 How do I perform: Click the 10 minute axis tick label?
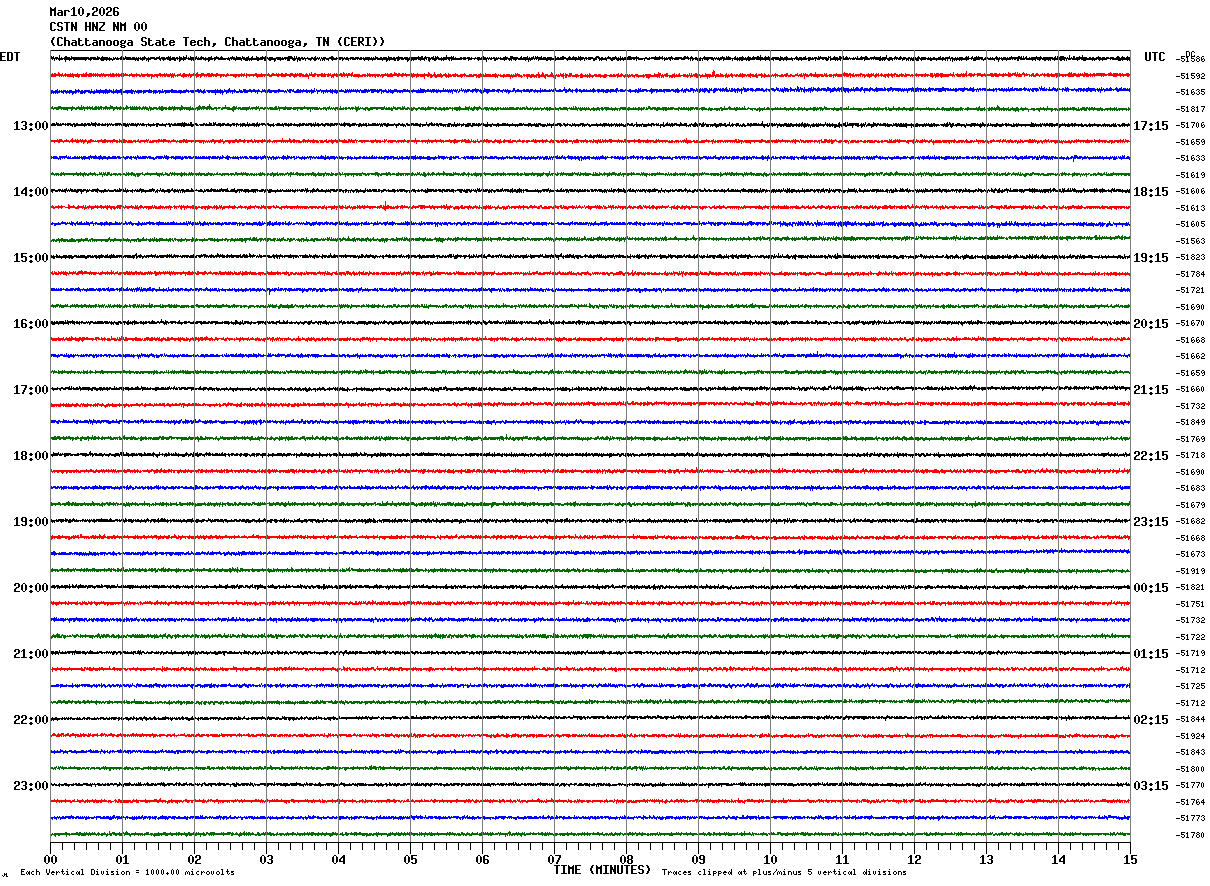point(770,860)
